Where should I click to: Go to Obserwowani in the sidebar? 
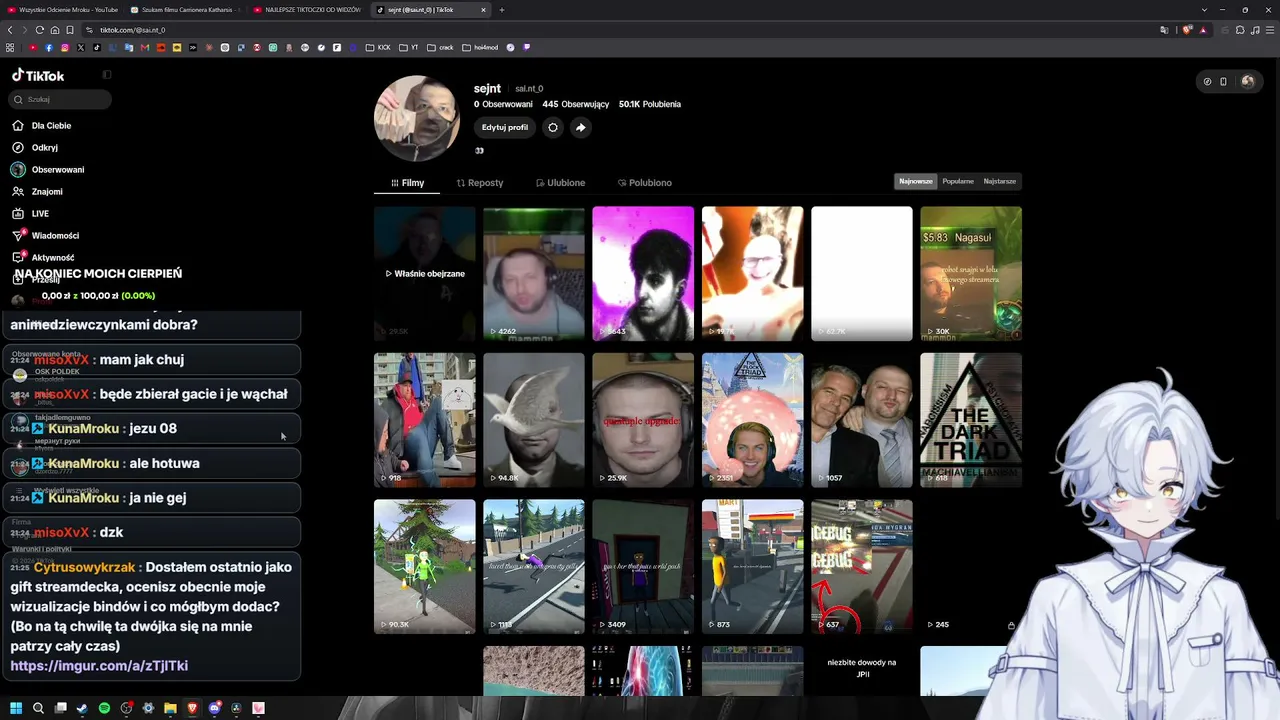[48, 170]
